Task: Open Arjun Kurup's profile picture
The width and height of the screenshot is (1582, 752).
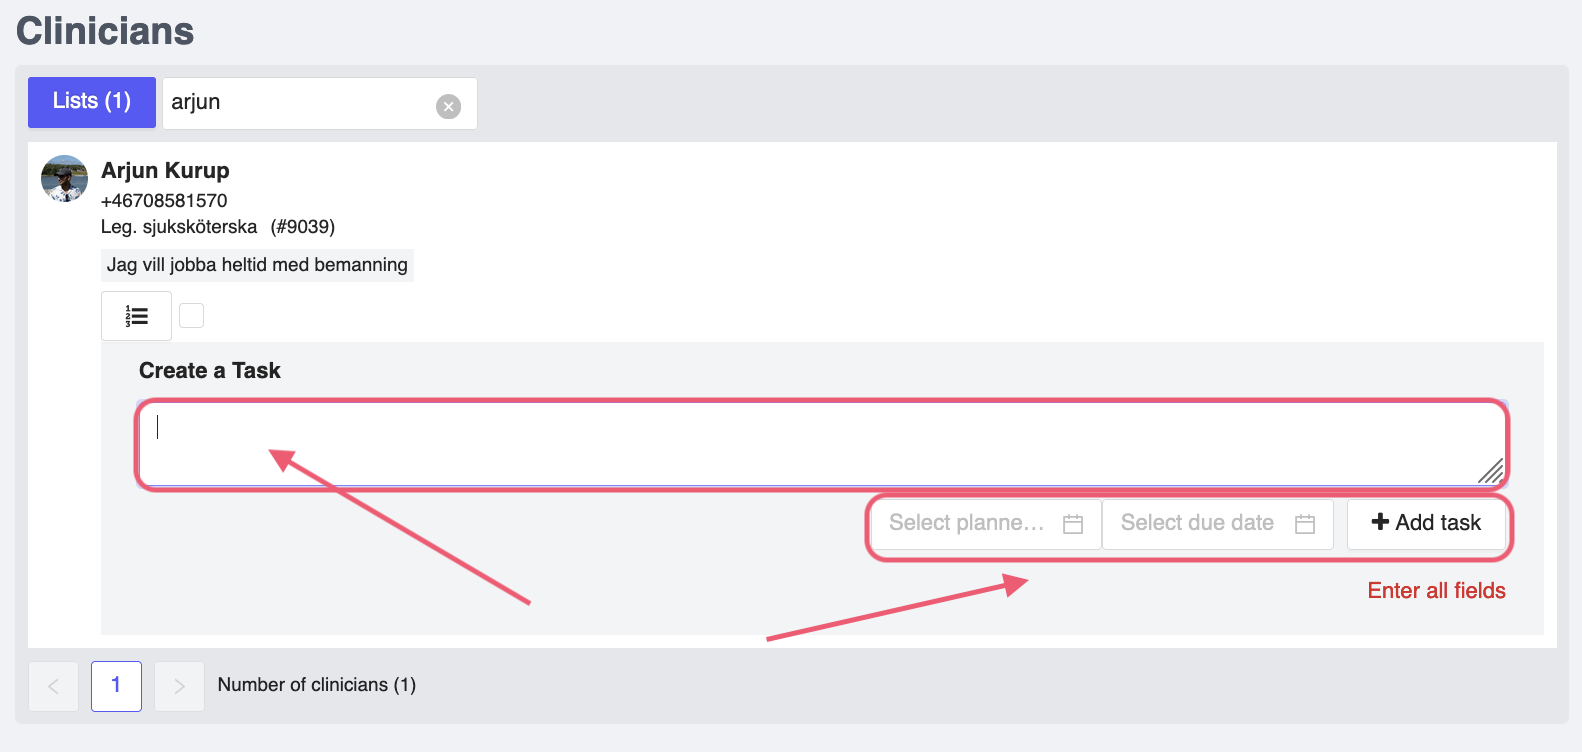Action: click(63, 179)
